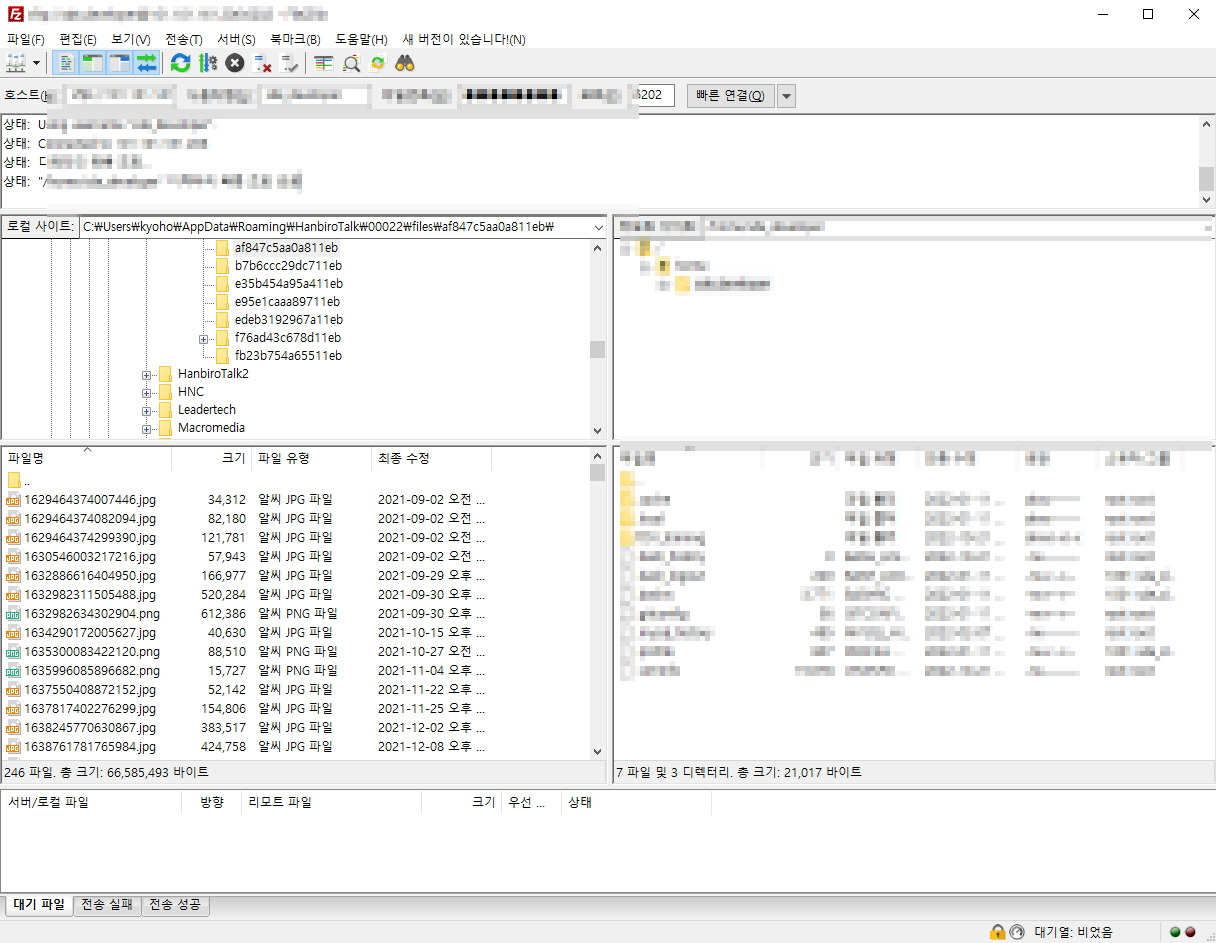The height and width of the screenshot is (943, 1216).
Task: Expand the f76ad43c678d11eb folder node
Action: coord(204,338)
